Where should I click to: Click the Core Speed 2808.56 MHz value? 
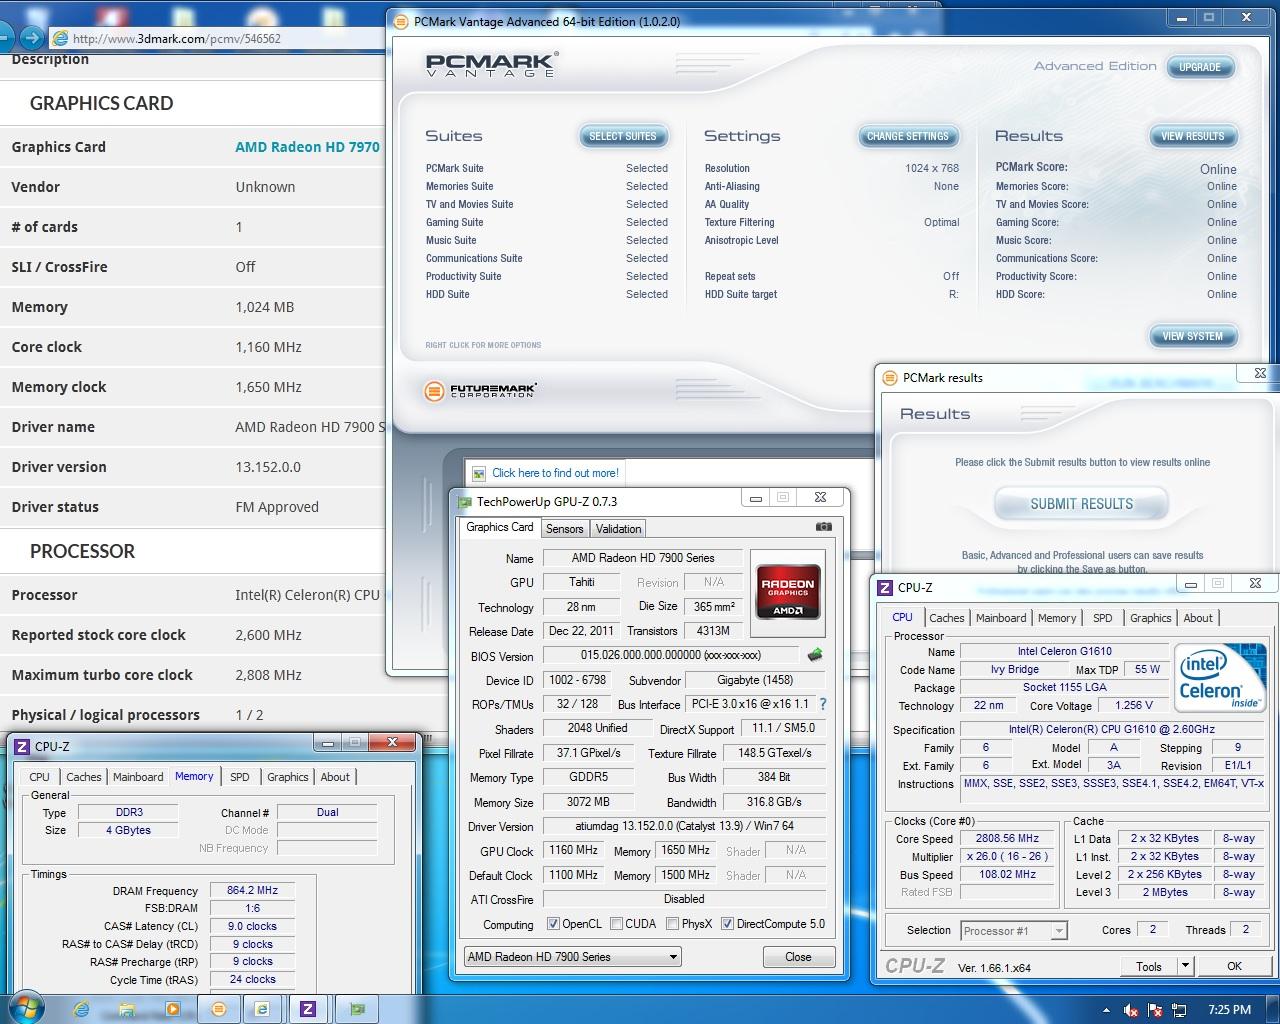(1008, 839)
